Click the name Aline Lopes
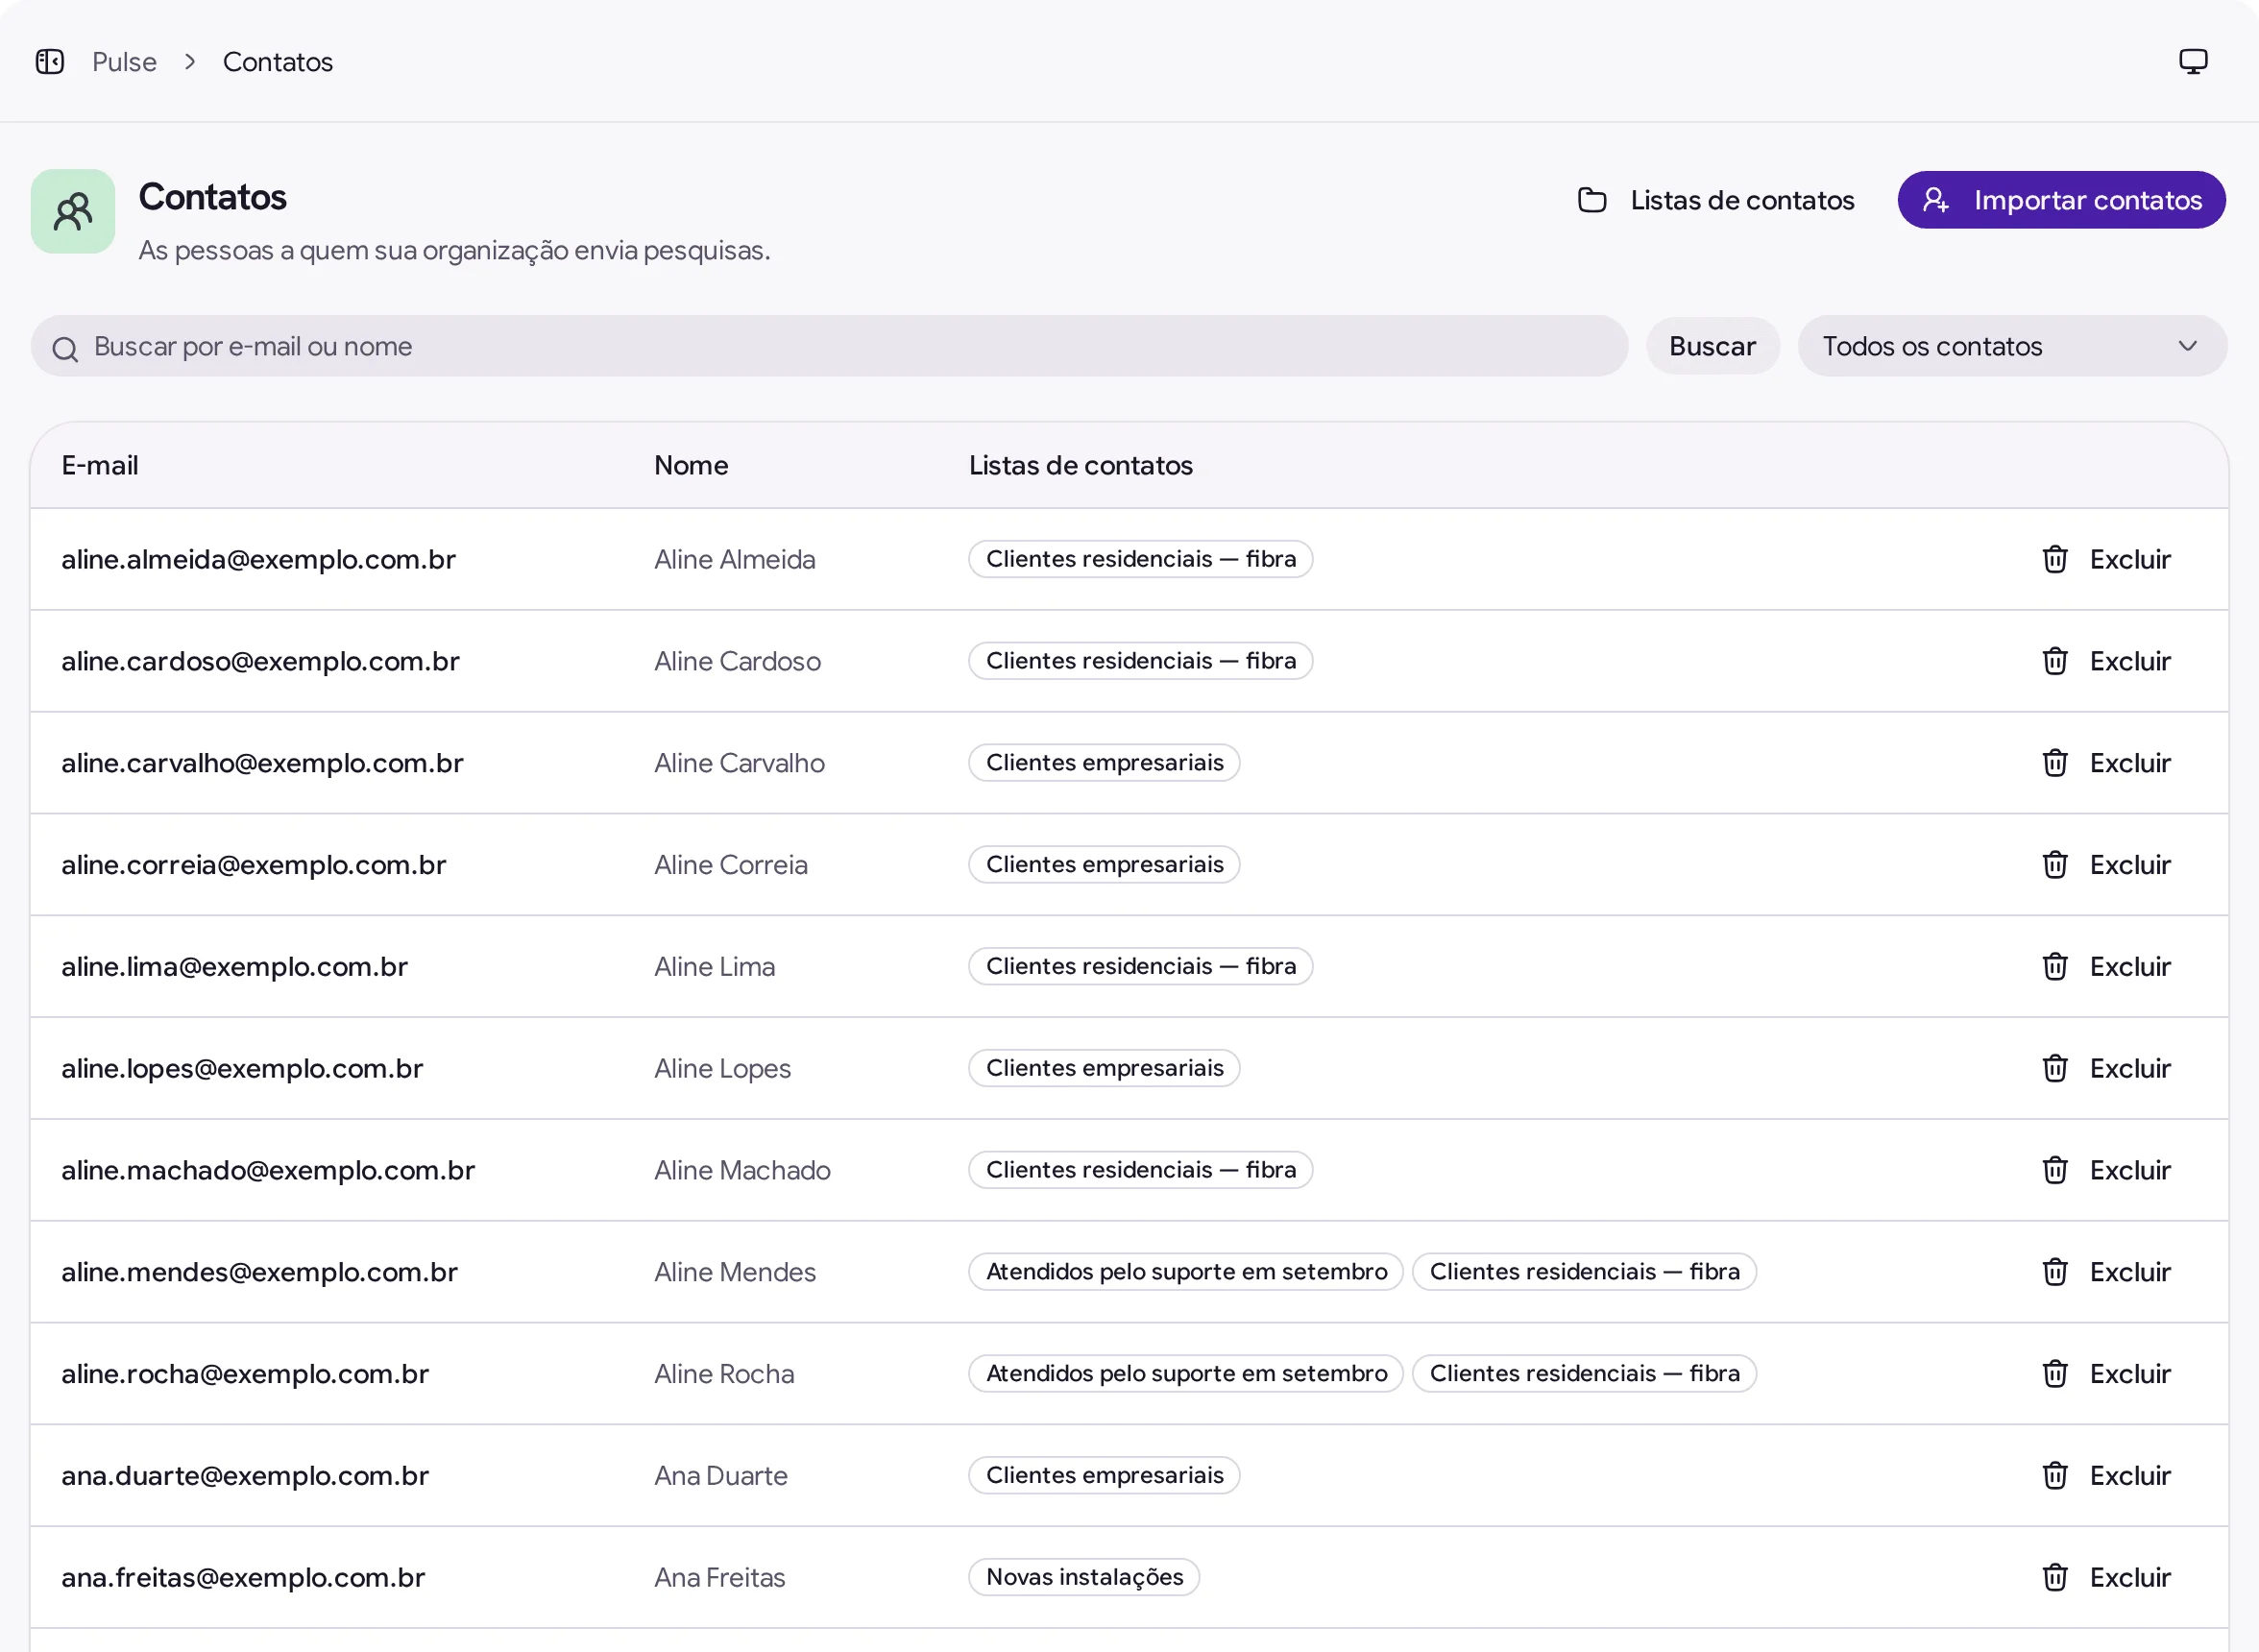 pos(722,1068)
